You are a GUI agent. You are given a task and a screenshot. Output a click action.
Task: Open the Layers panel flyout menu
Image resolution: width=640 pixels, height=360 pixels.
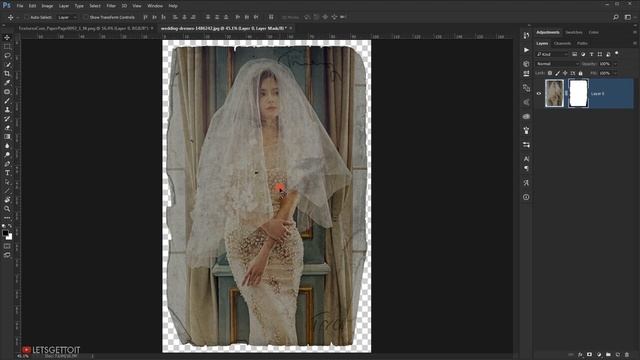click(x=635, y=43)
